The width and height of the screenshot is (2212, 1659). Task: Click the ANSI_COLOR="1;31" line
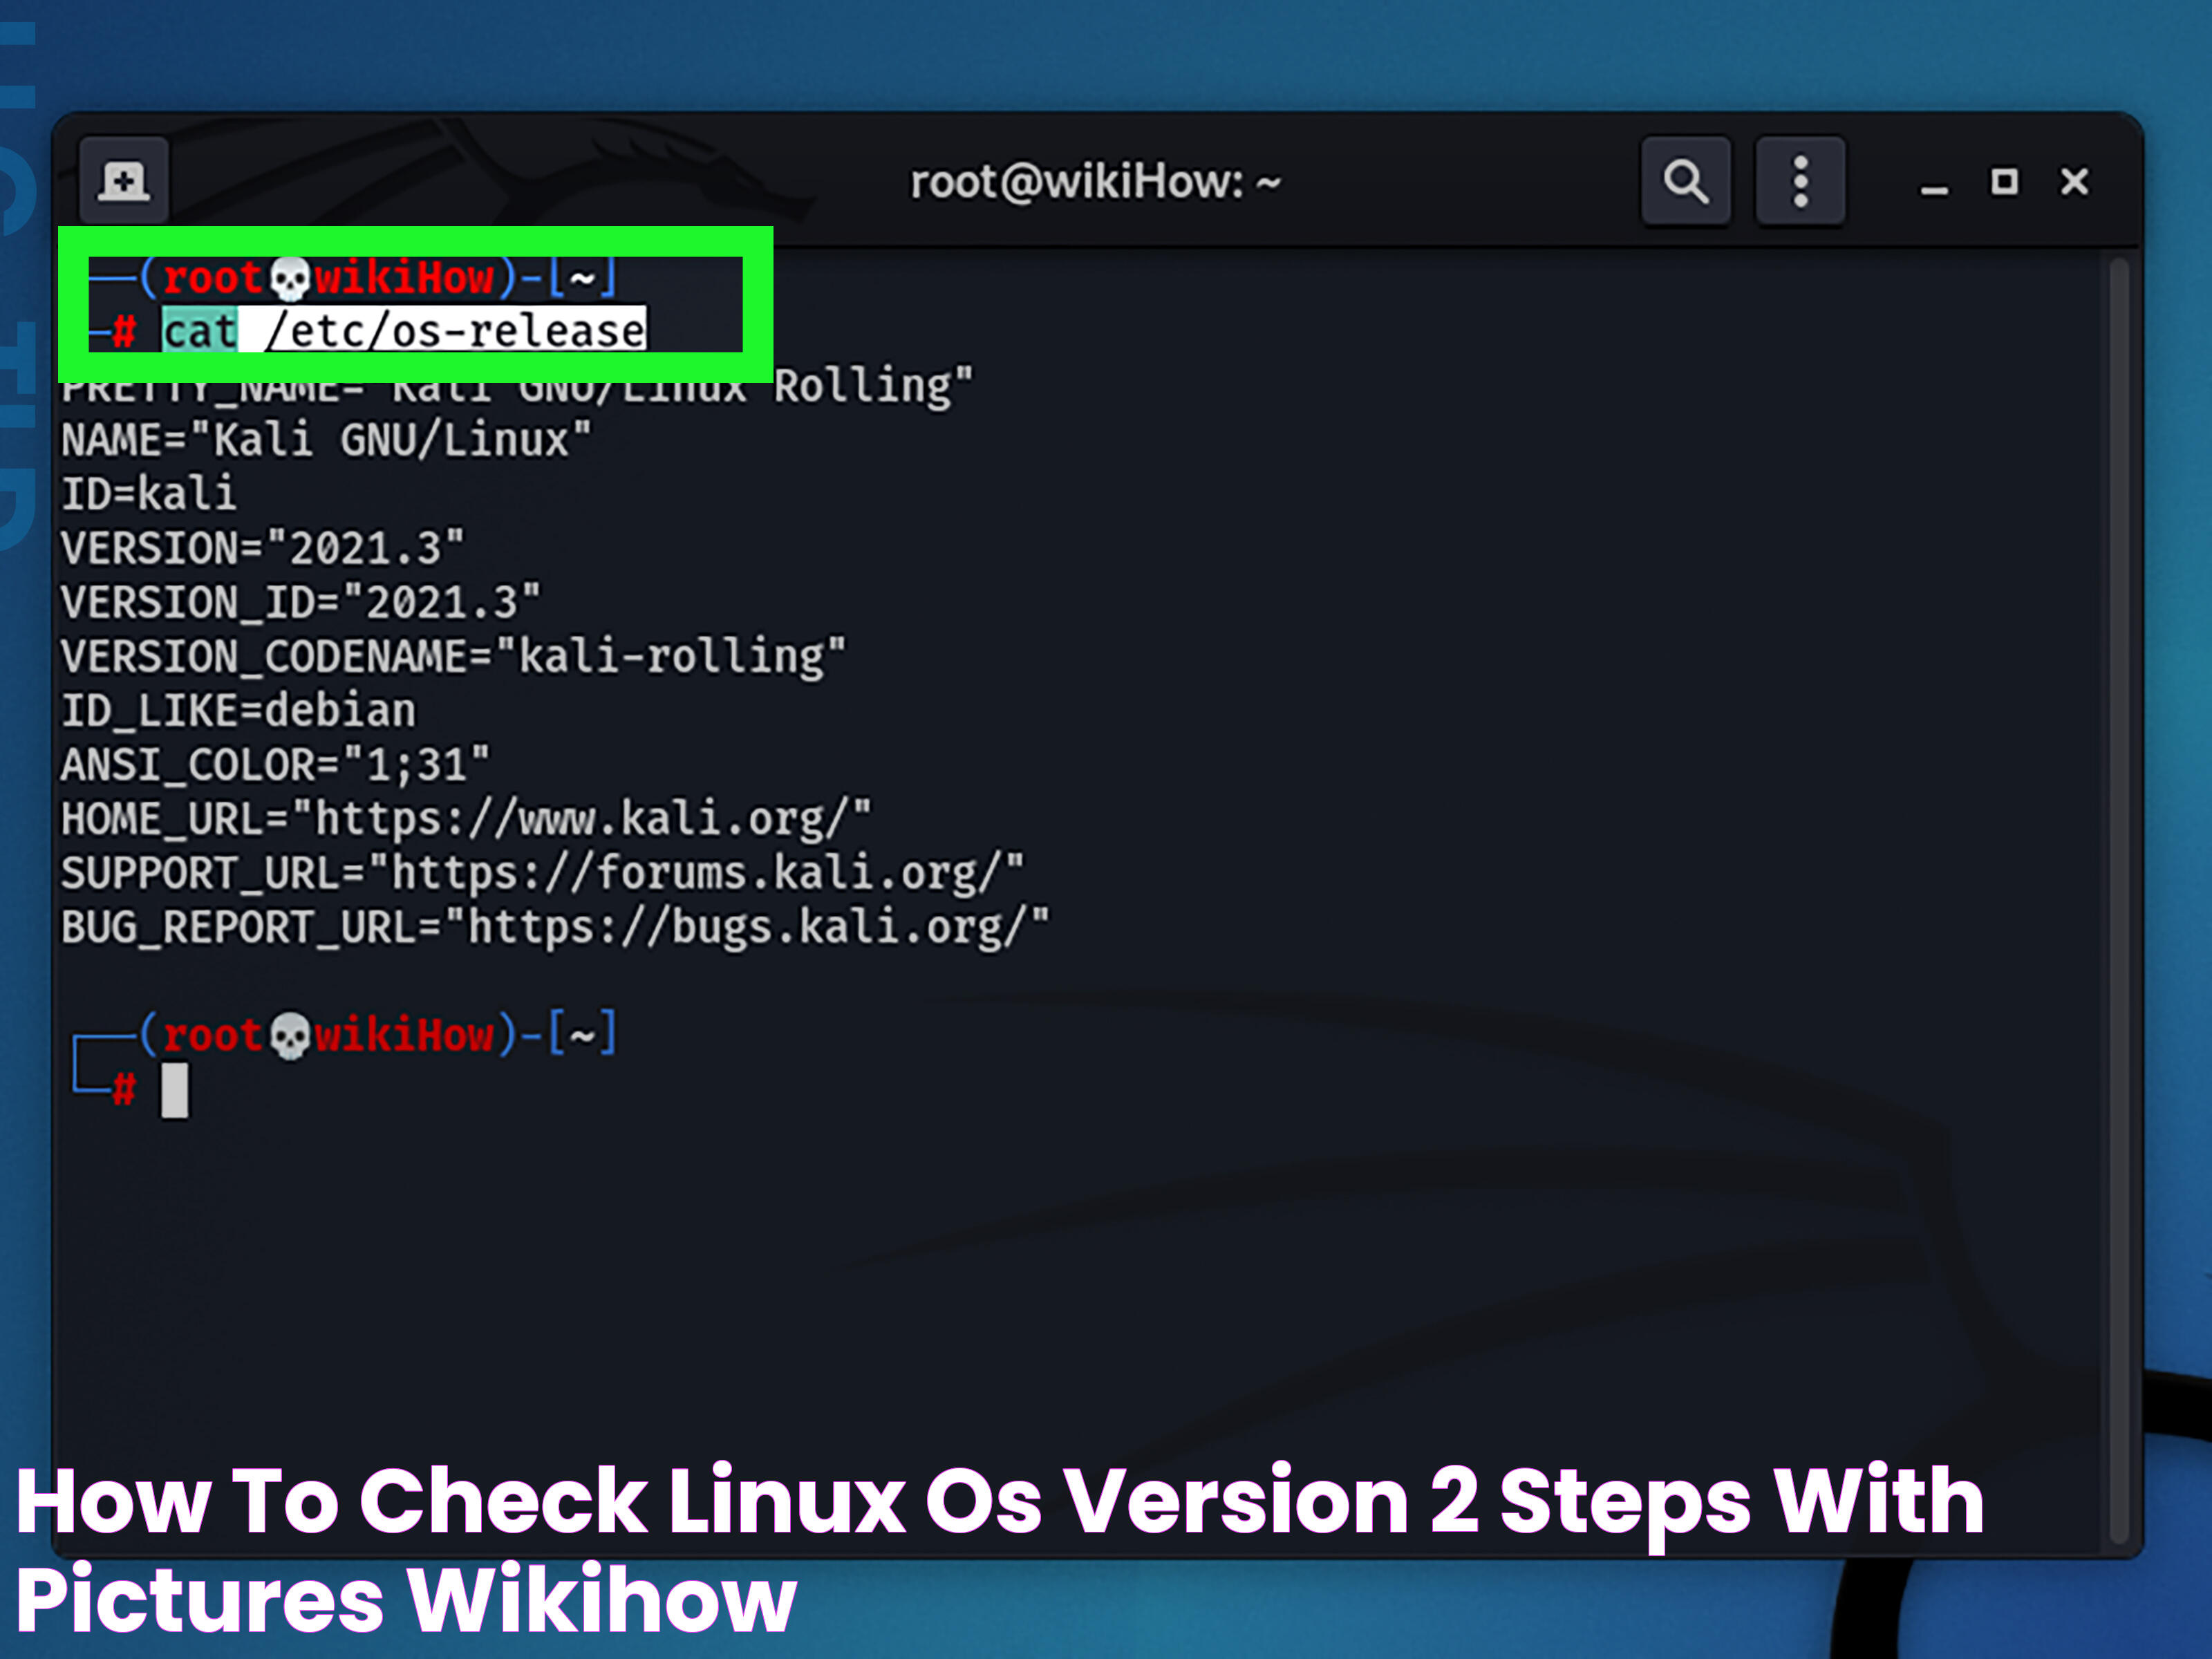[x=275, y=765]
